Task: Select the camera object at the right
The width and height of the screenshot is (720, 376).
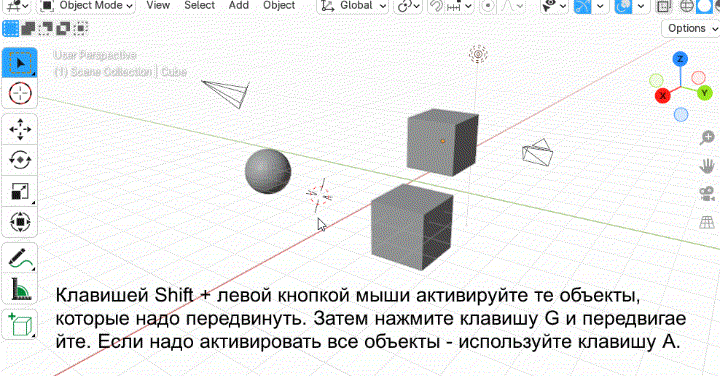Action: click(538, 153)
